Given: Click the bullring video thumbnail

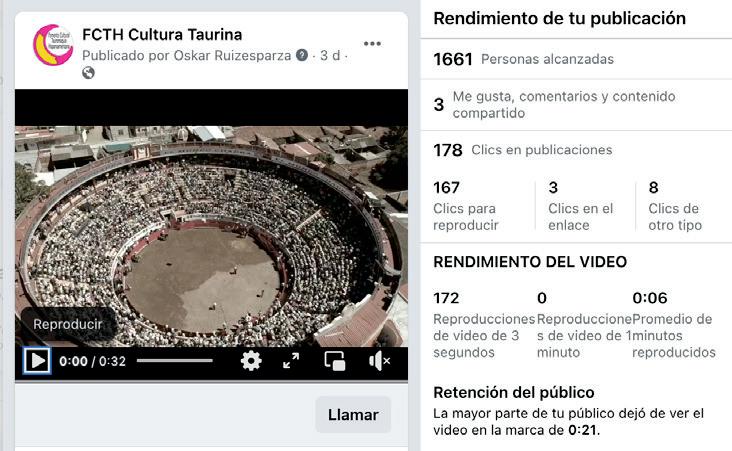Looking at the screenshot, I should point(211,236).
